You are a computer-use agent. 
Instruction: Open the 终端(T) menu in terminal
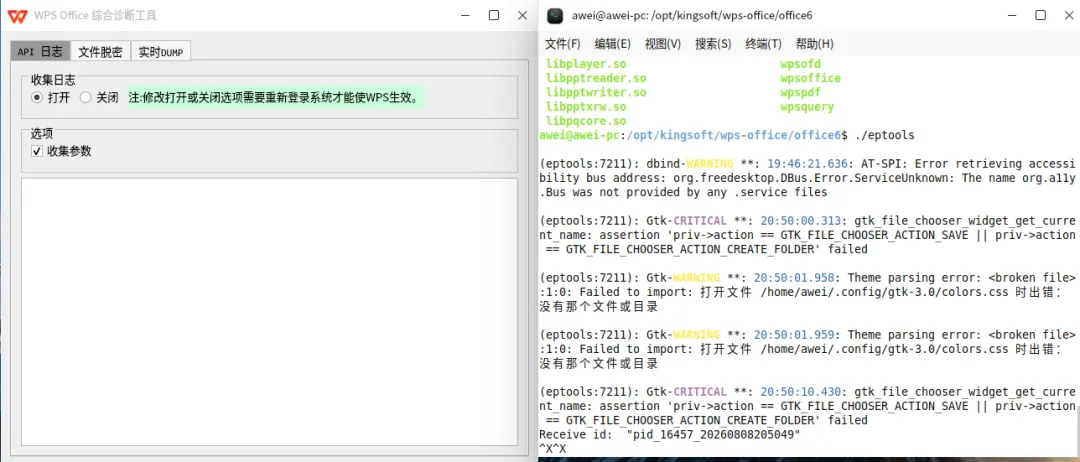click(x=763, y=44)
